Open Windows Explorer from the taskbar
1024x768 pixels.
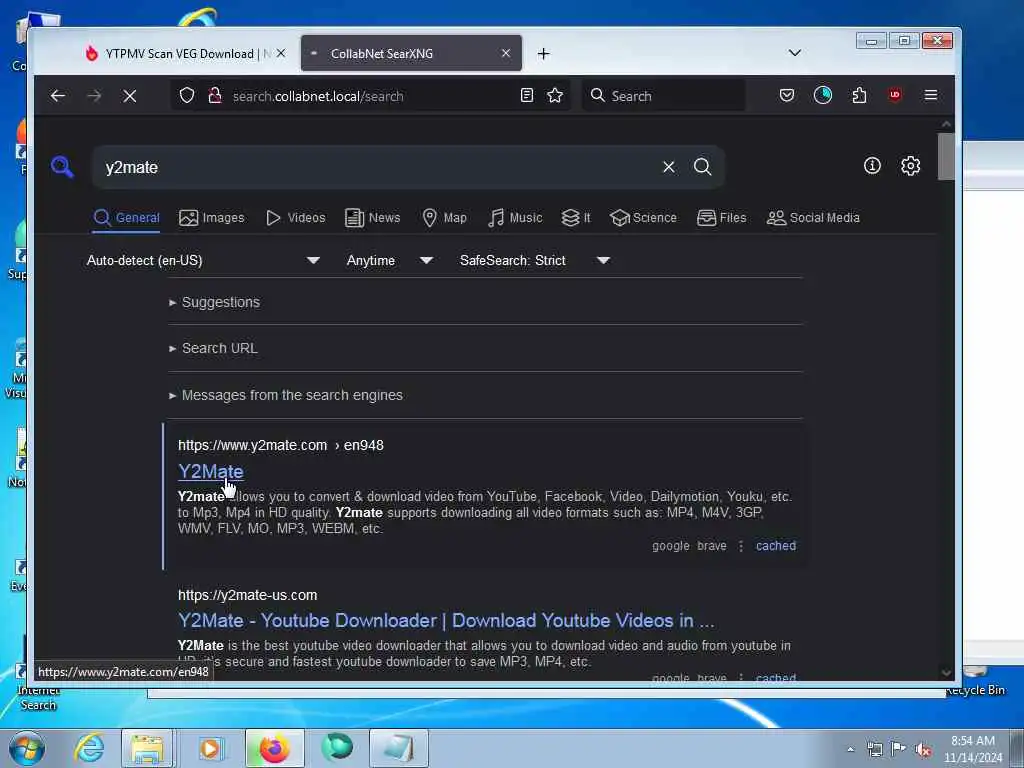tap(147, 748)
